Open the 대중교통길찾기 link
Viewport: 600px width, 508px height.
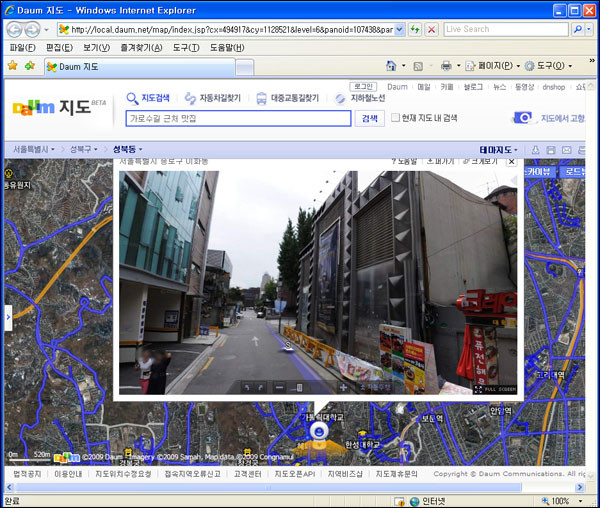pyautogui.click(x=295, y=98)
